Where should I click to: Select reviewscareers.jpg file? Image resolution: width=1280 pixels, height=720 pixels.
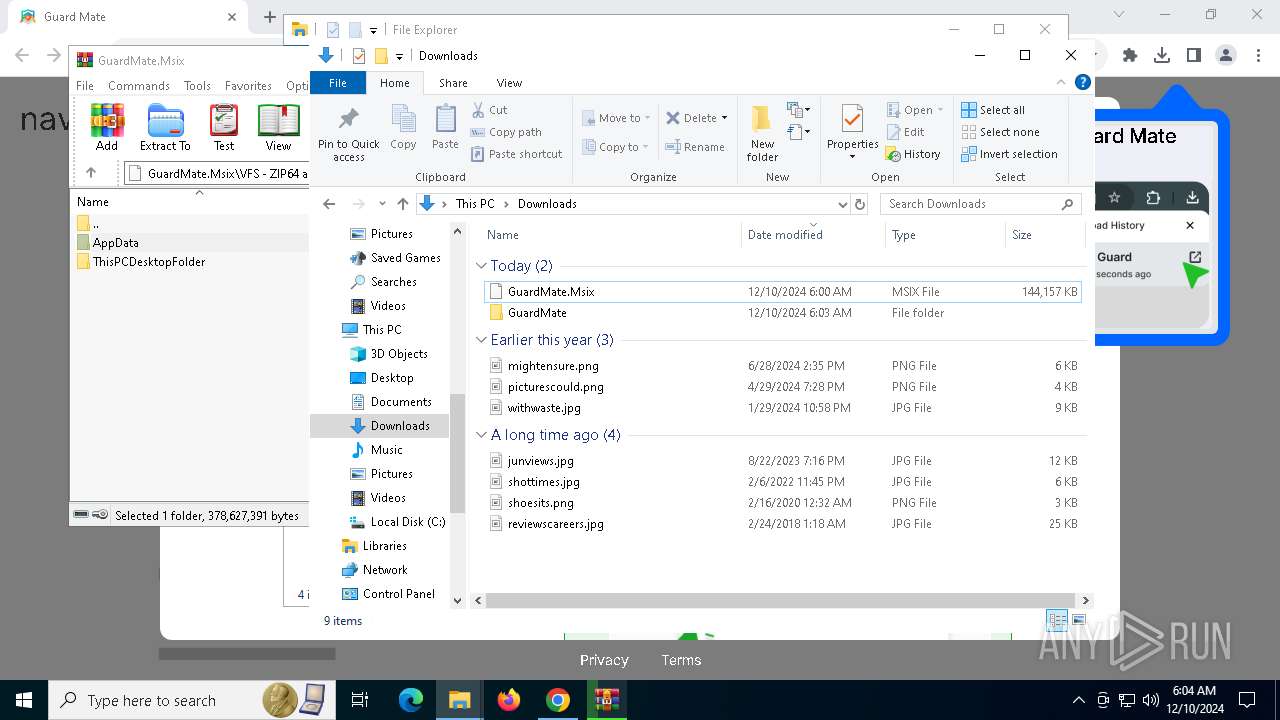point(782,524)
